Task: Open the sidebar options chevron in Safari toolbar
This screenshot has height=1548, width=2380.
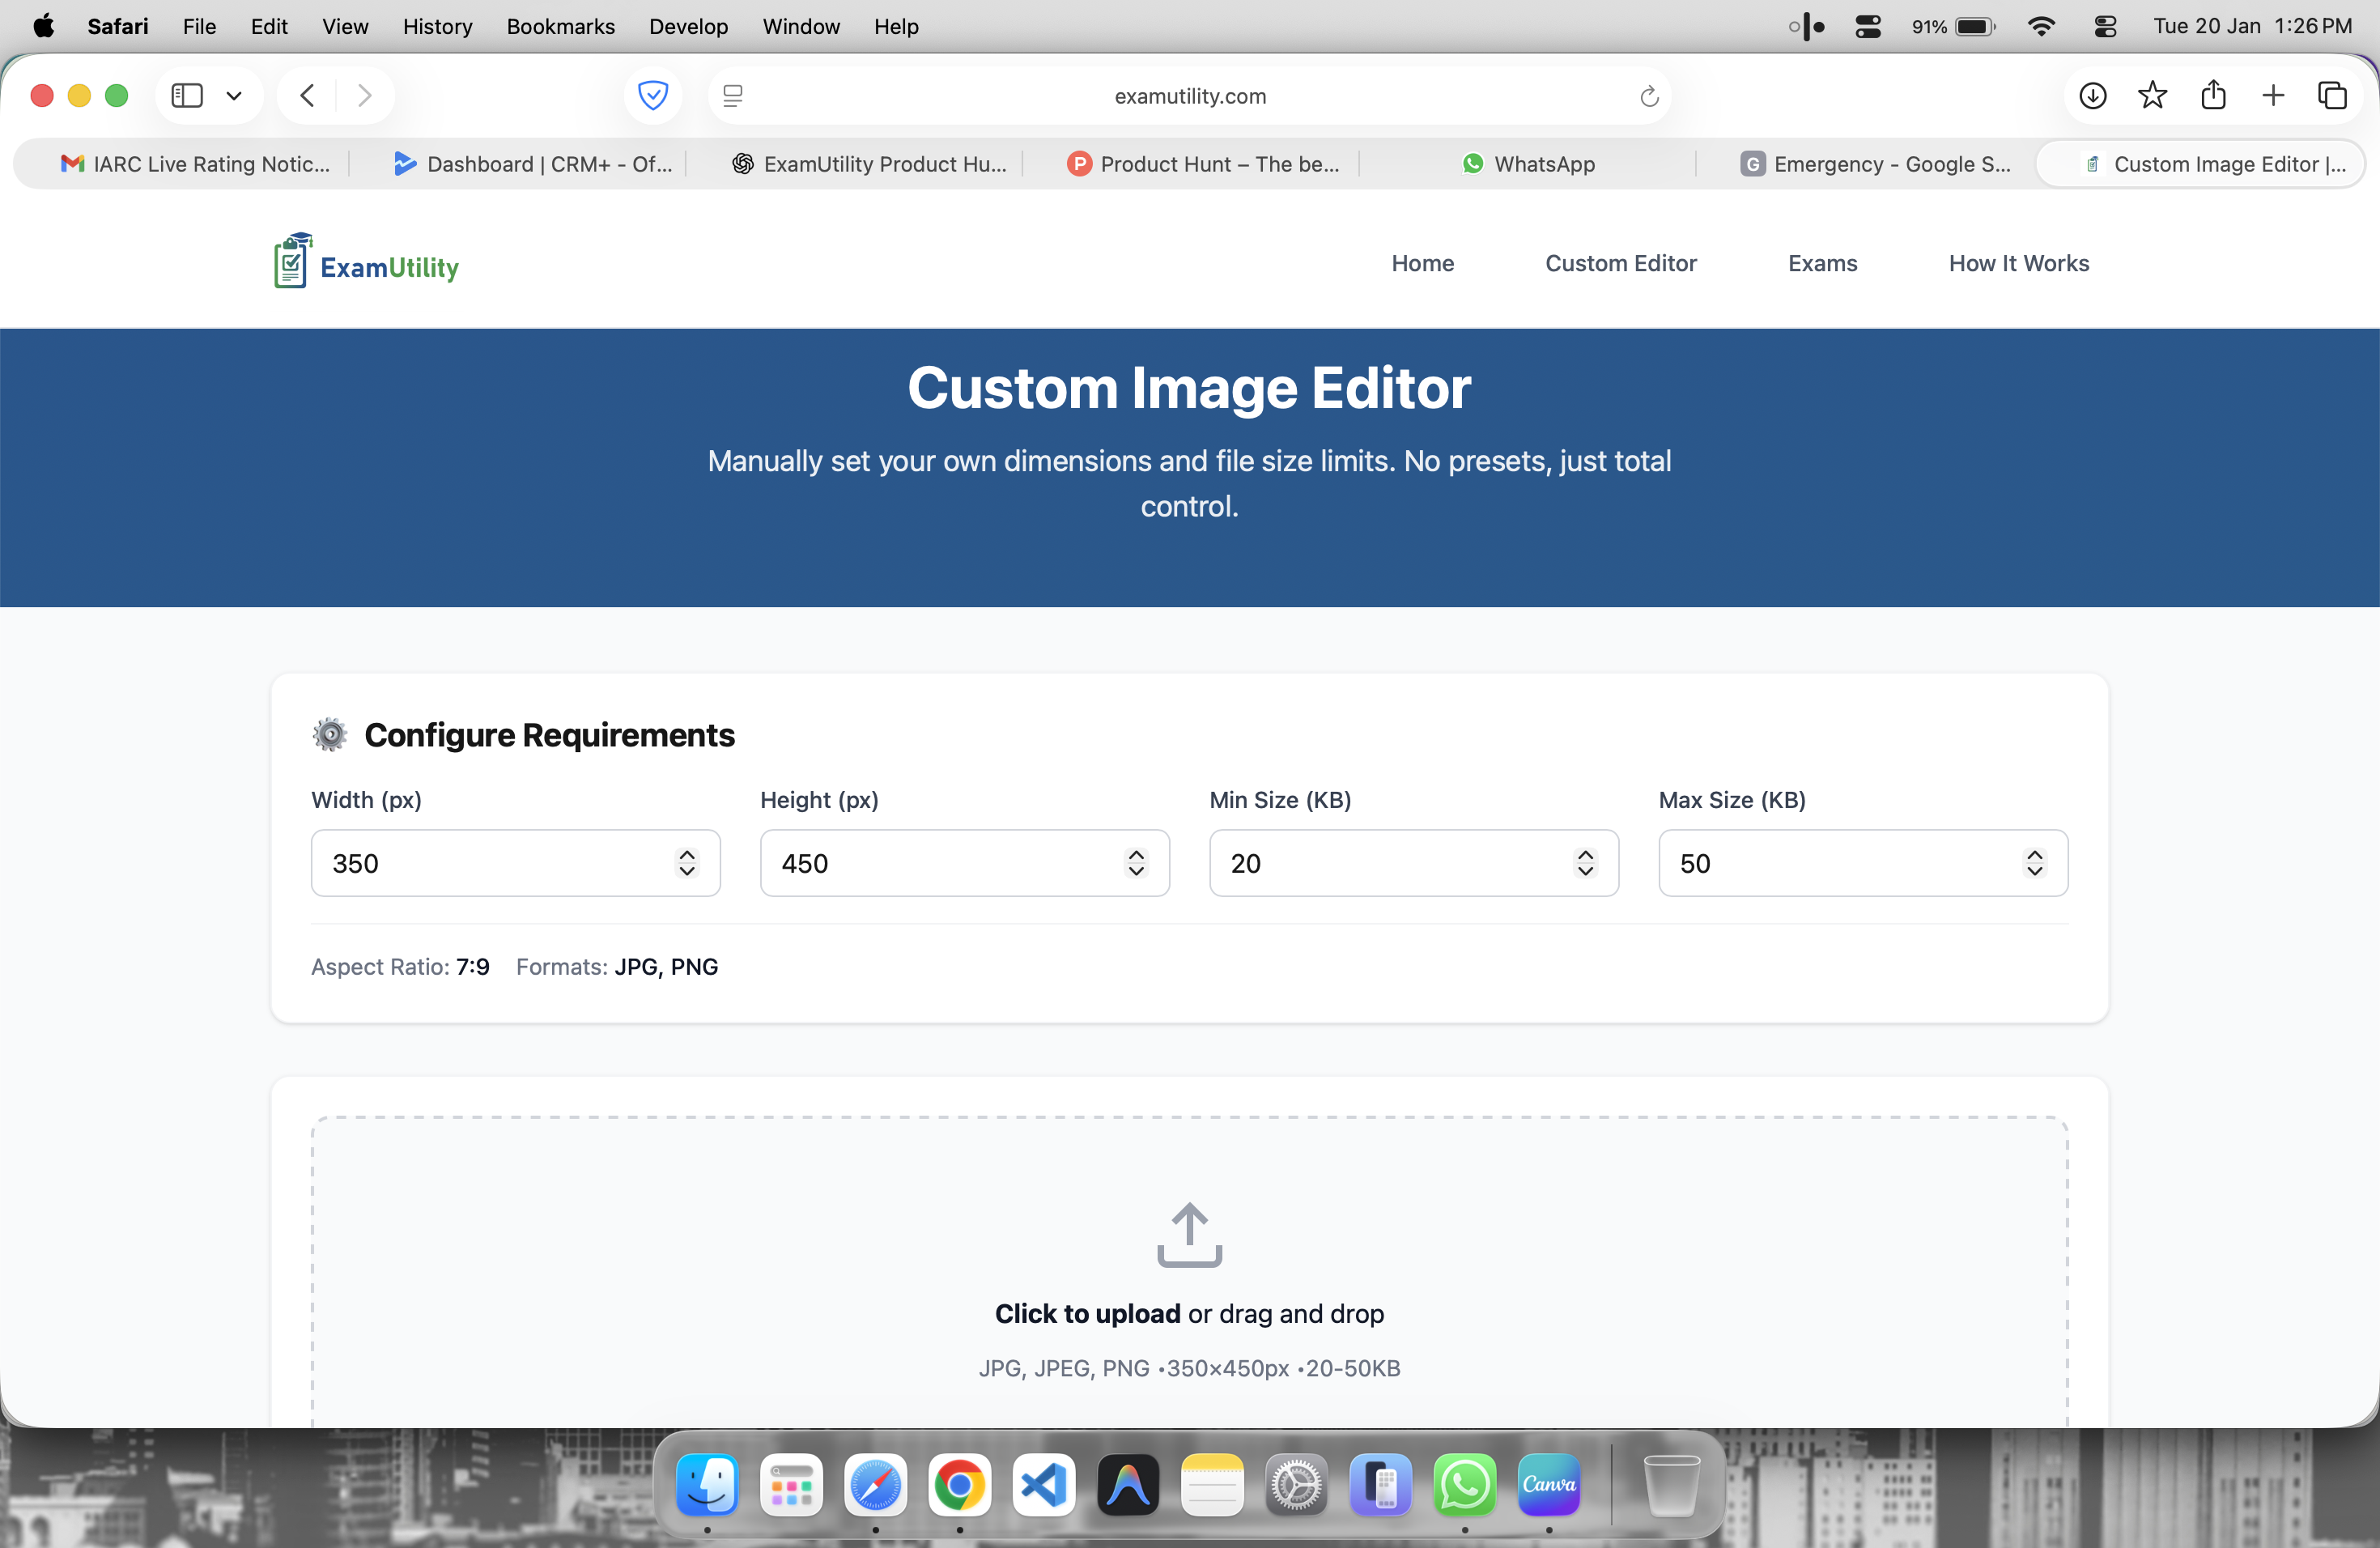Action: click(x=234, y=95)
